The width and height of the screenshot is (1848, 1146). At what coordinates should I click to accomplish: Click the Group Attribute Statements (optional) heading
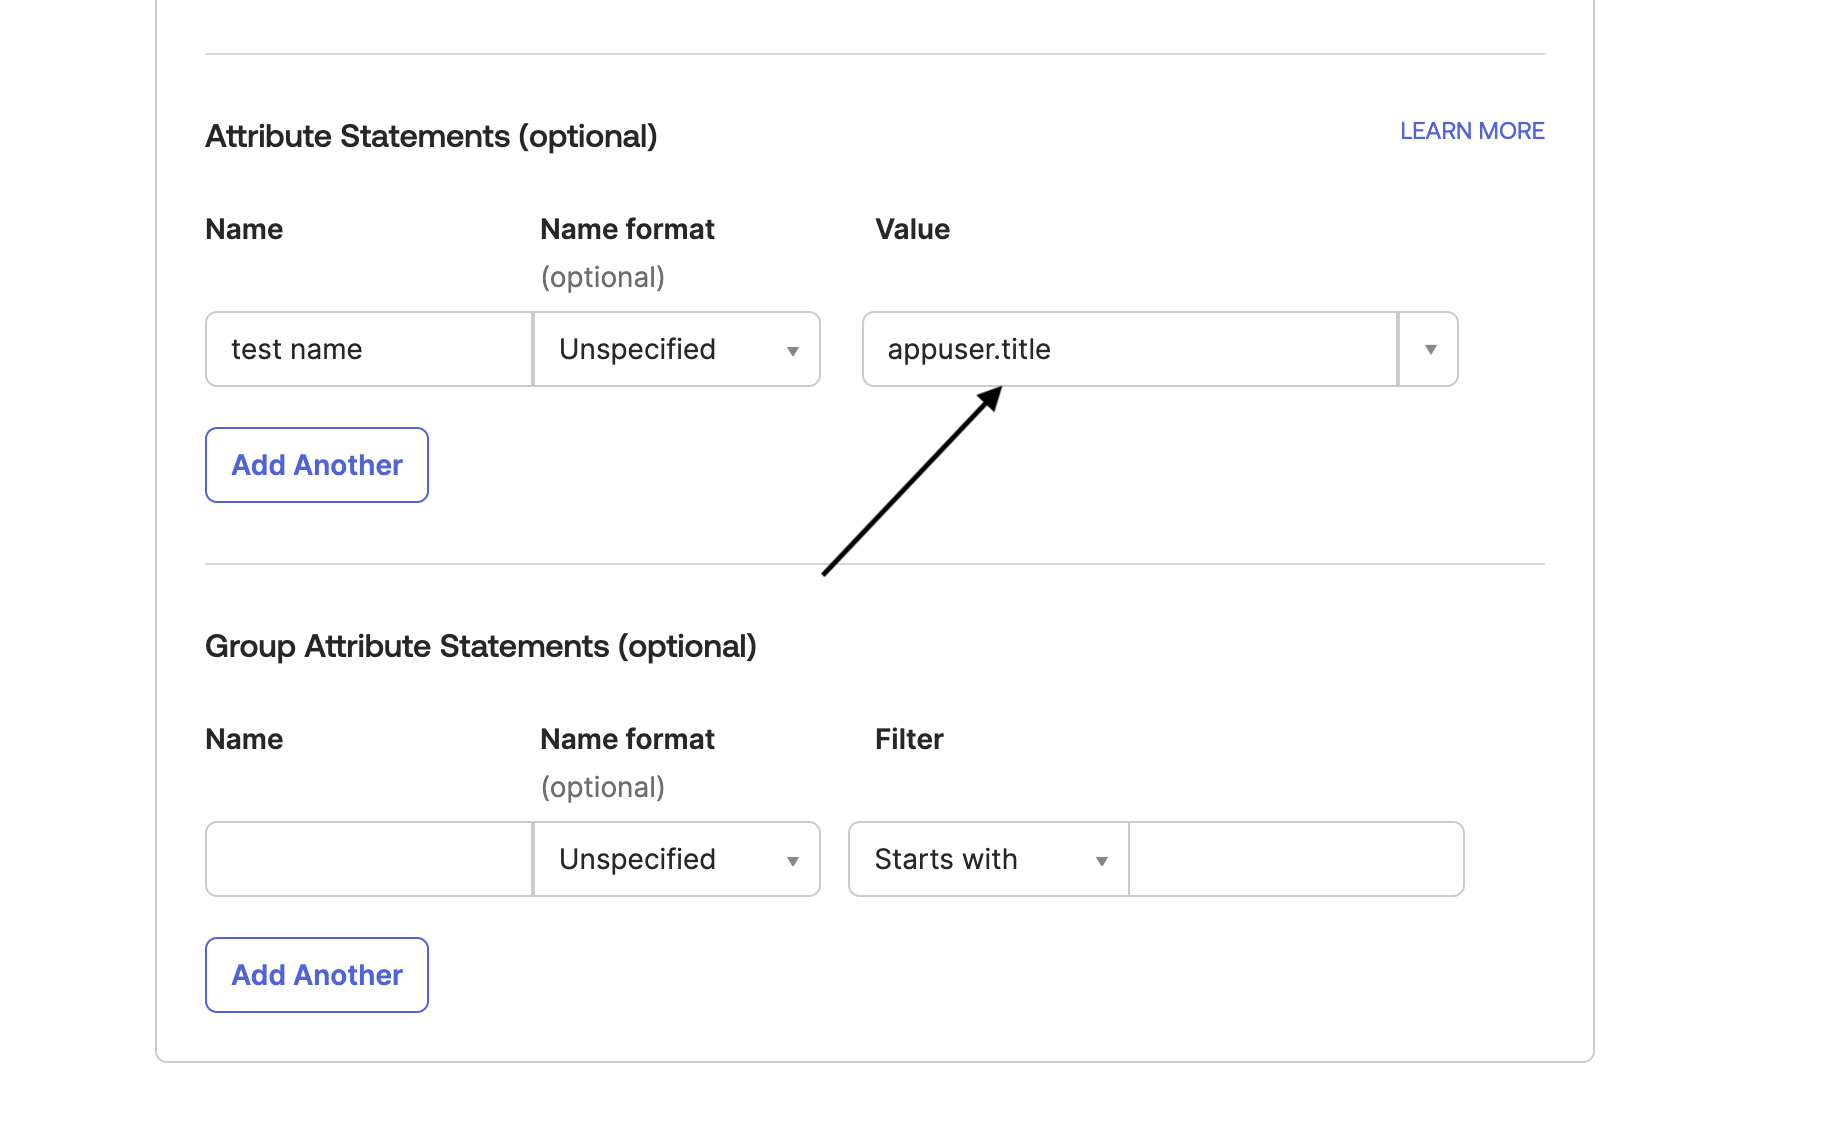coord(480,646)
